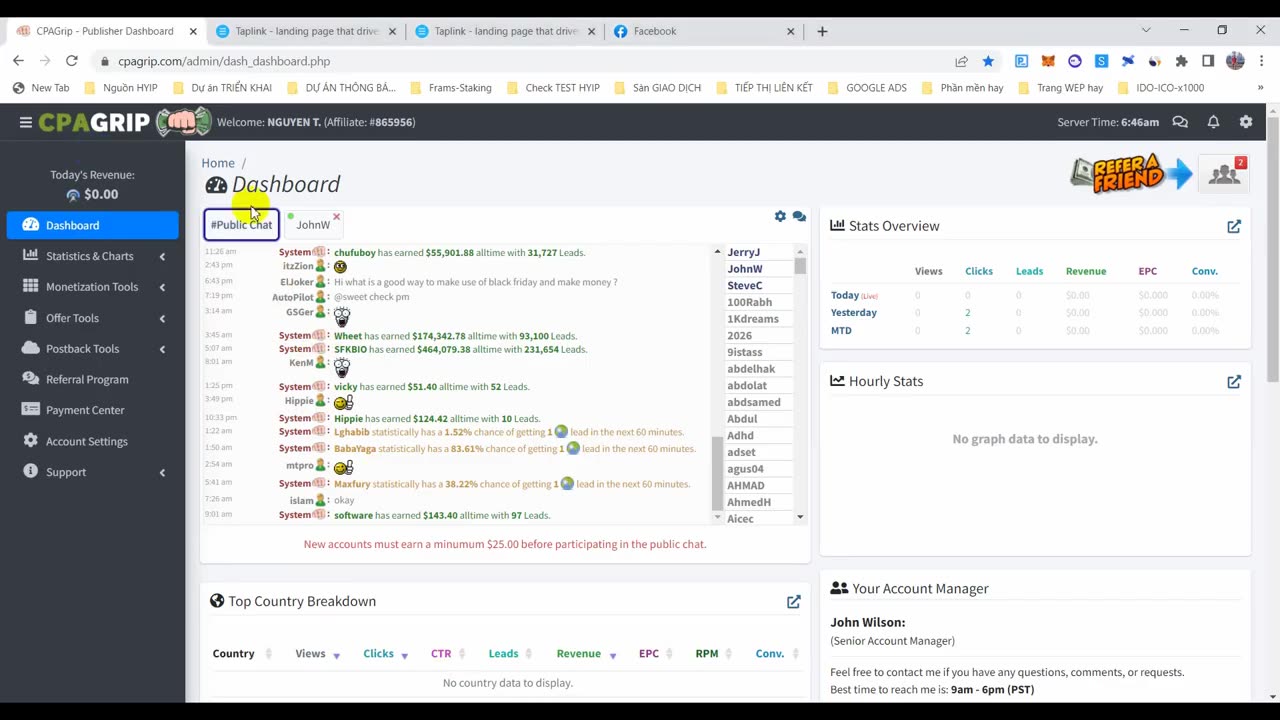Click Yesterday row in Stats Overview
Screen dimensions: 1280x720
(1035, 313)
